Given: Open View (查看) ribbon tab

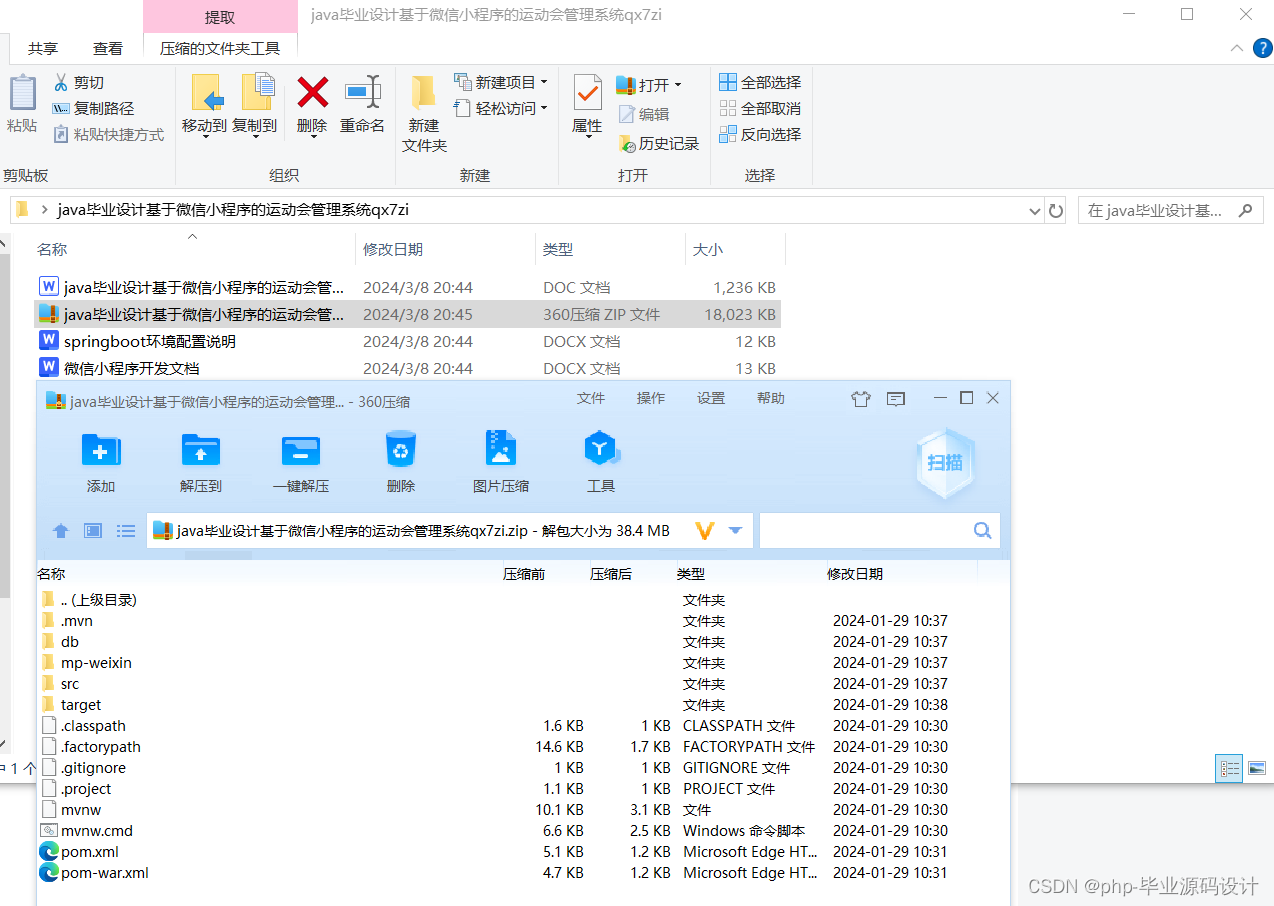Looking at the screenshot, I should point(108,48).
